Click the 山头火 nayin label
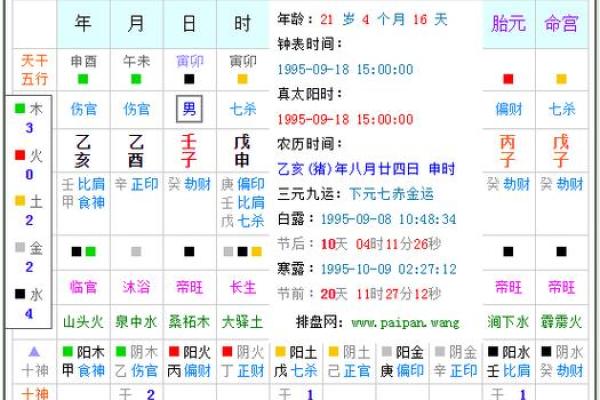Image resolution: width=600 pixels, height=400 pixels. [83, 322]
